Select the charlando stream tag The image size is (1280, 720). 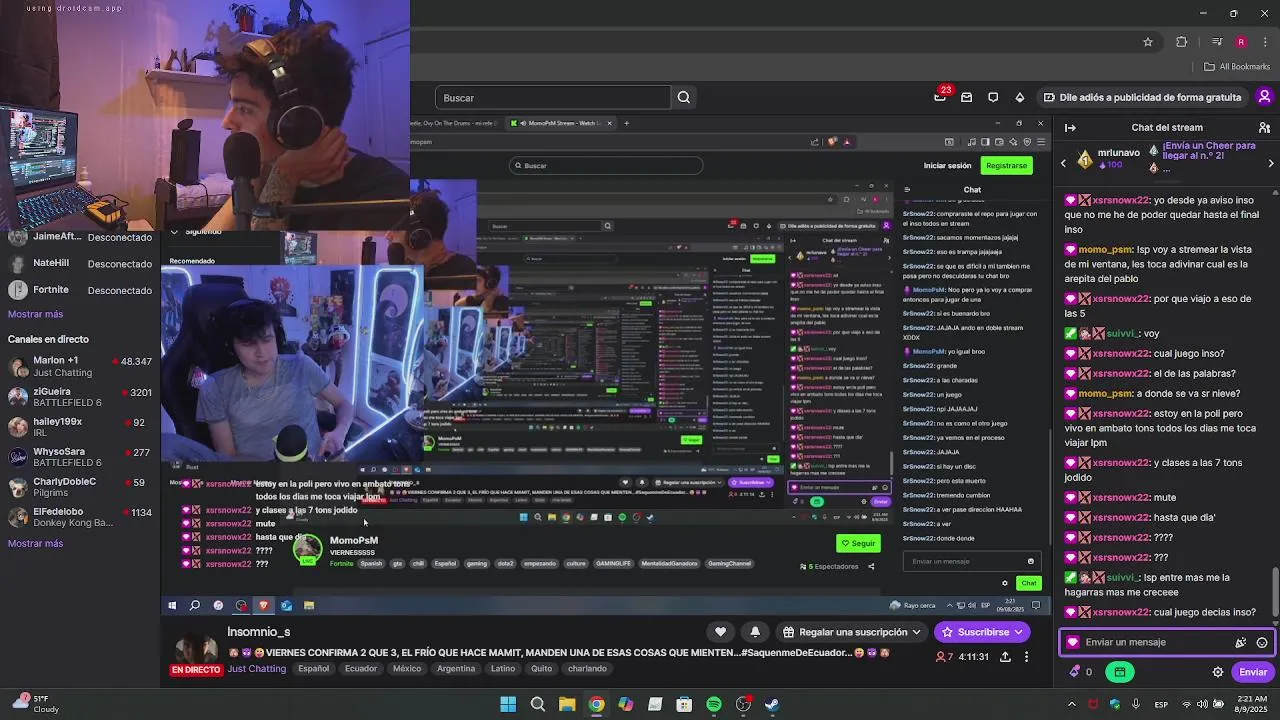pyautogui.click(x=587, y=669)
